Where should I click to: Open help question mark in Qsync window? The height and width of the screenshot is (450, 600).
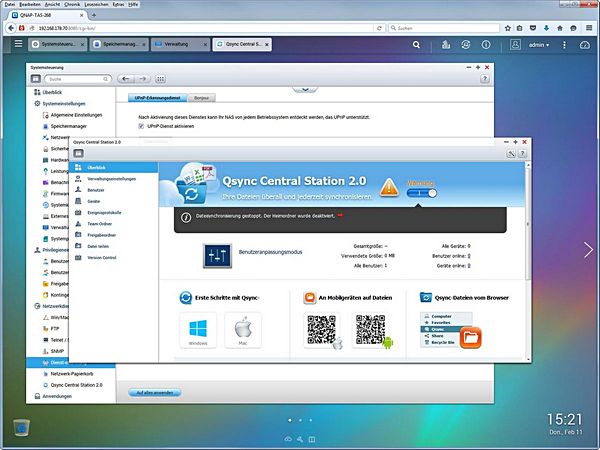tap(522, 153)
